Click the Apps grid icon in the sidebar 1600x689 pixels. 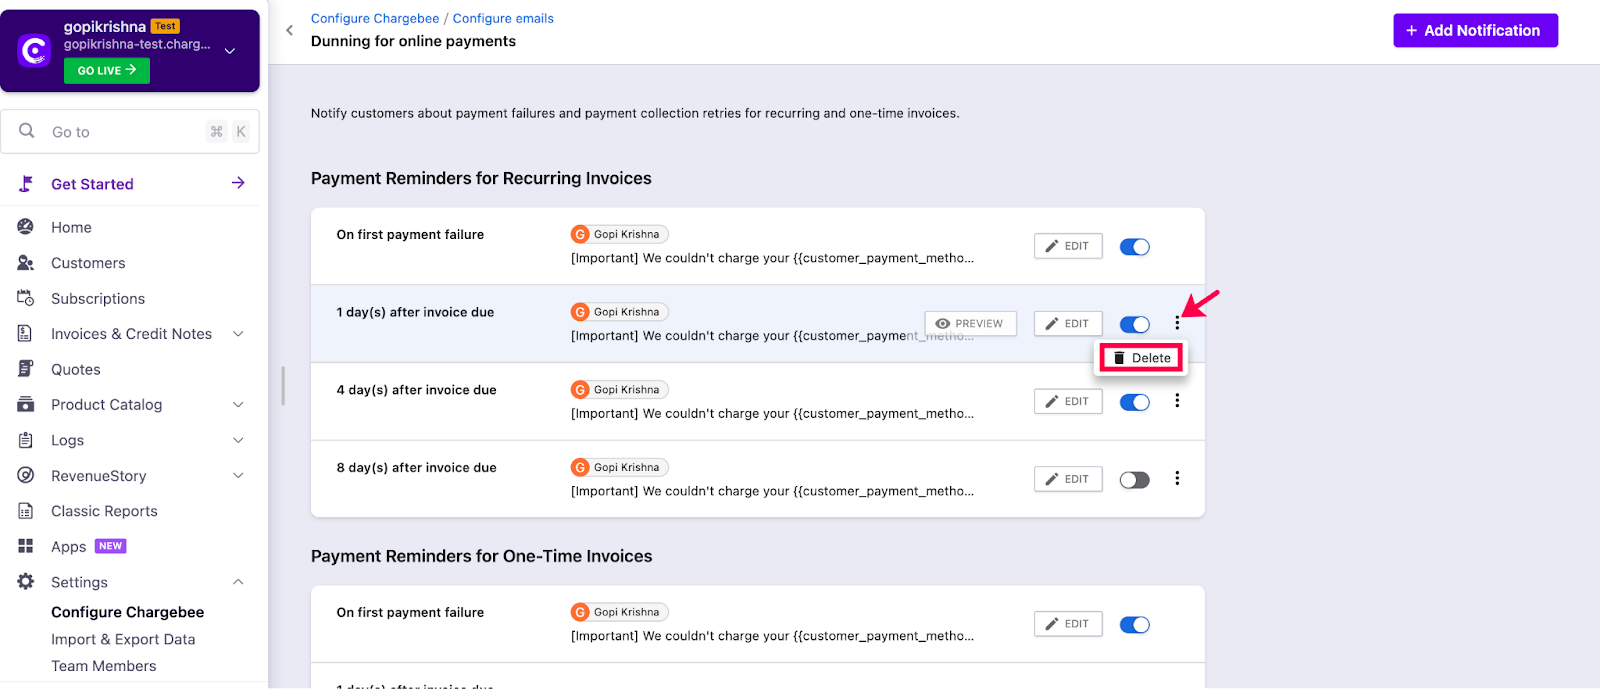26,546
